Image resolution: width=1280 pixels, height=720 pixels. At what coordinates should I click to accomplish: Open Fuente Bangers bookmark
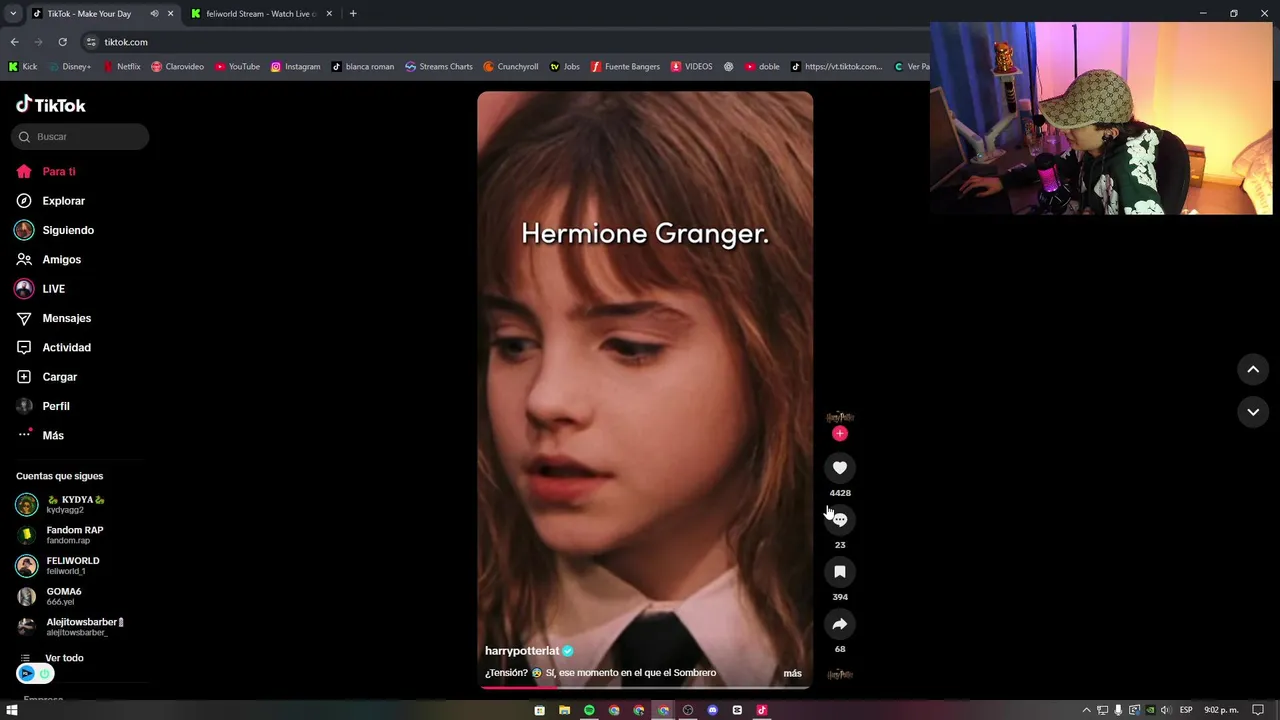[625, 67]
